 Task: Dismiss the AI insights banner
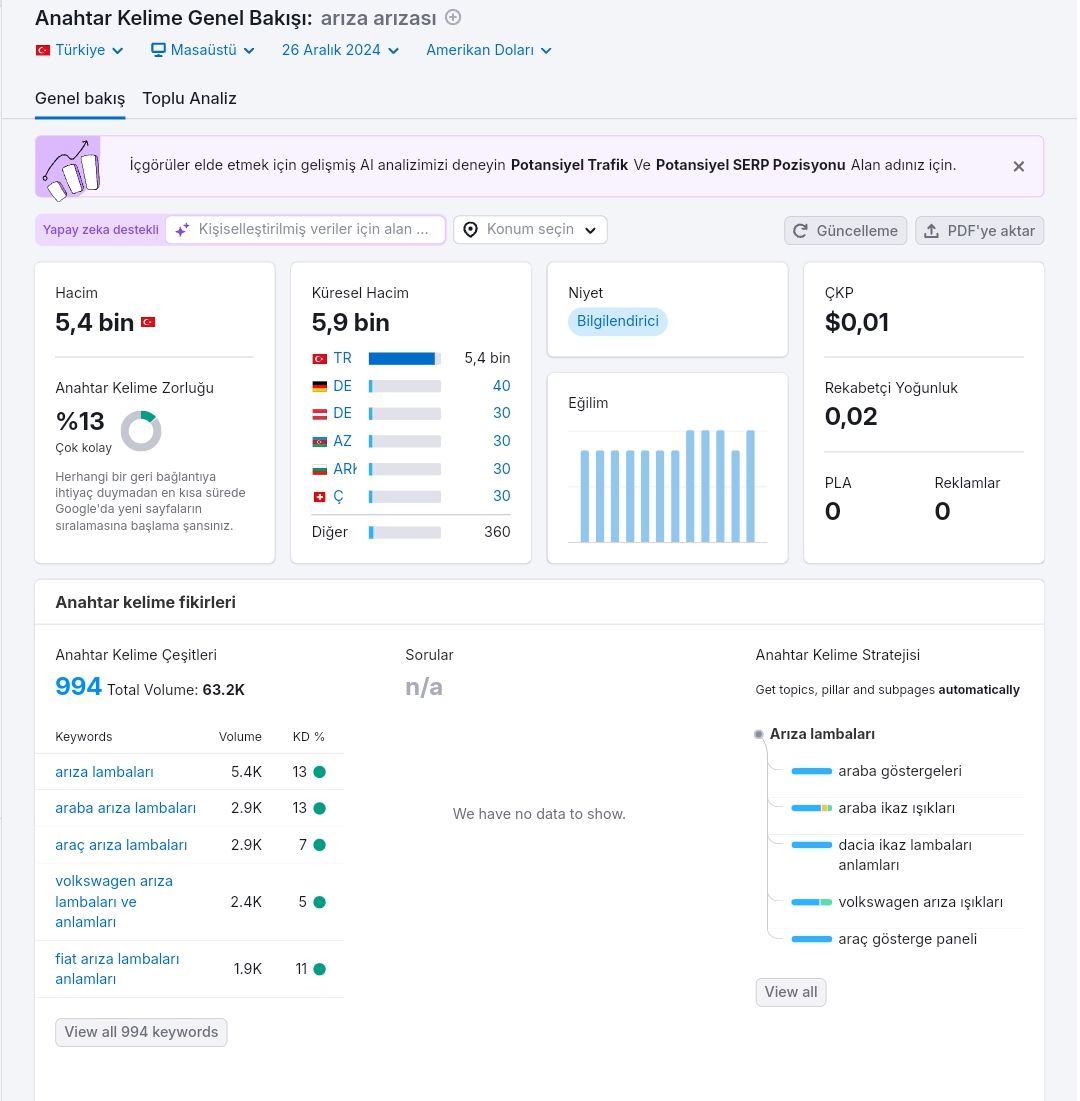click(1018, 166)
